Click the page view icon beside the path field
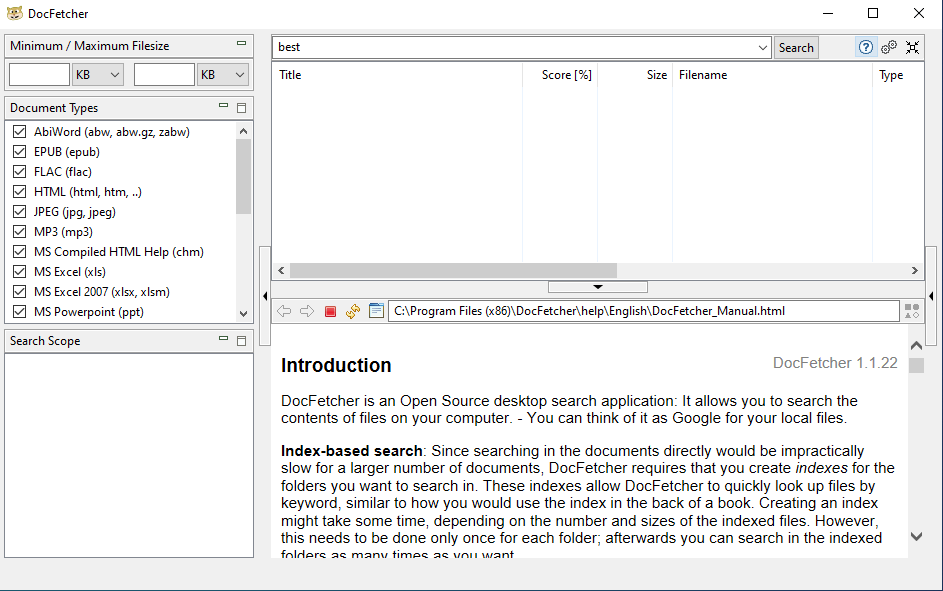The image size is (943, 591). (x=376, y=311)
